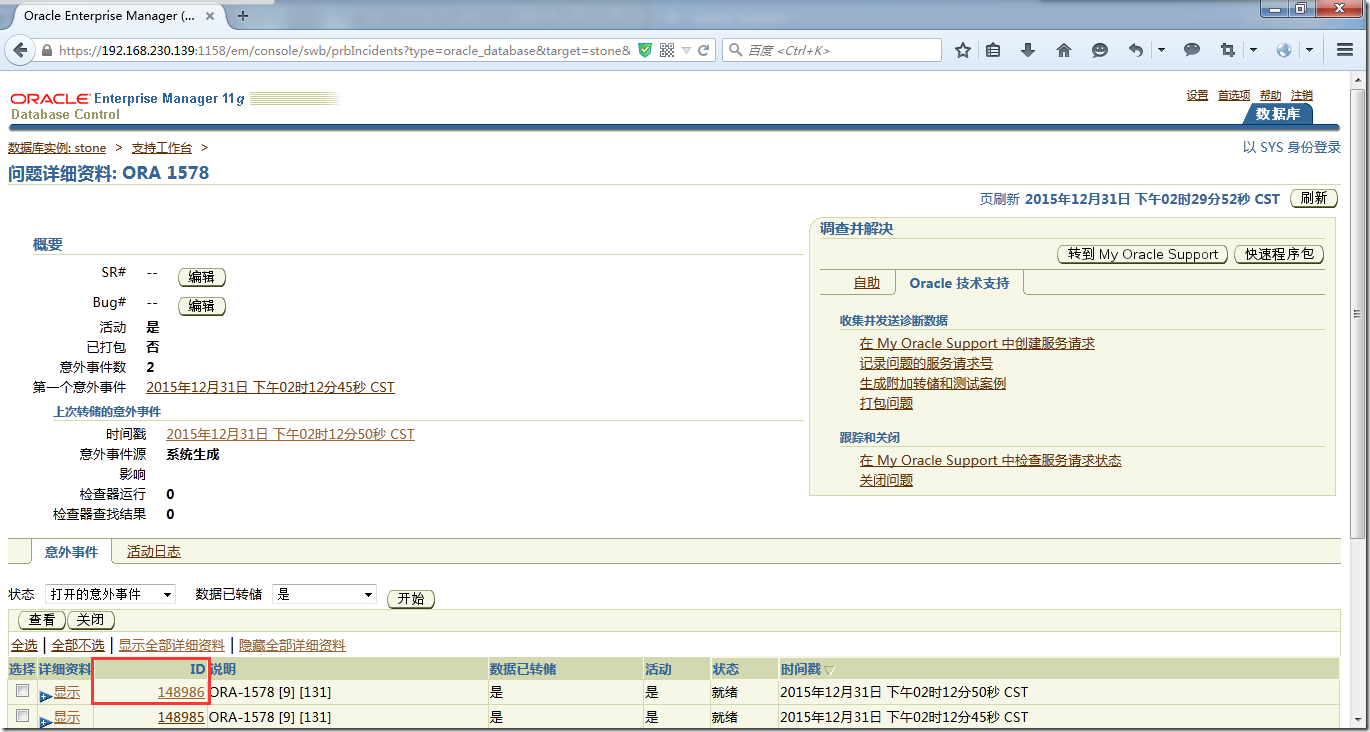Open incident ID 148986 link
The image size is (1370, 732).
(x=181, y=692)
